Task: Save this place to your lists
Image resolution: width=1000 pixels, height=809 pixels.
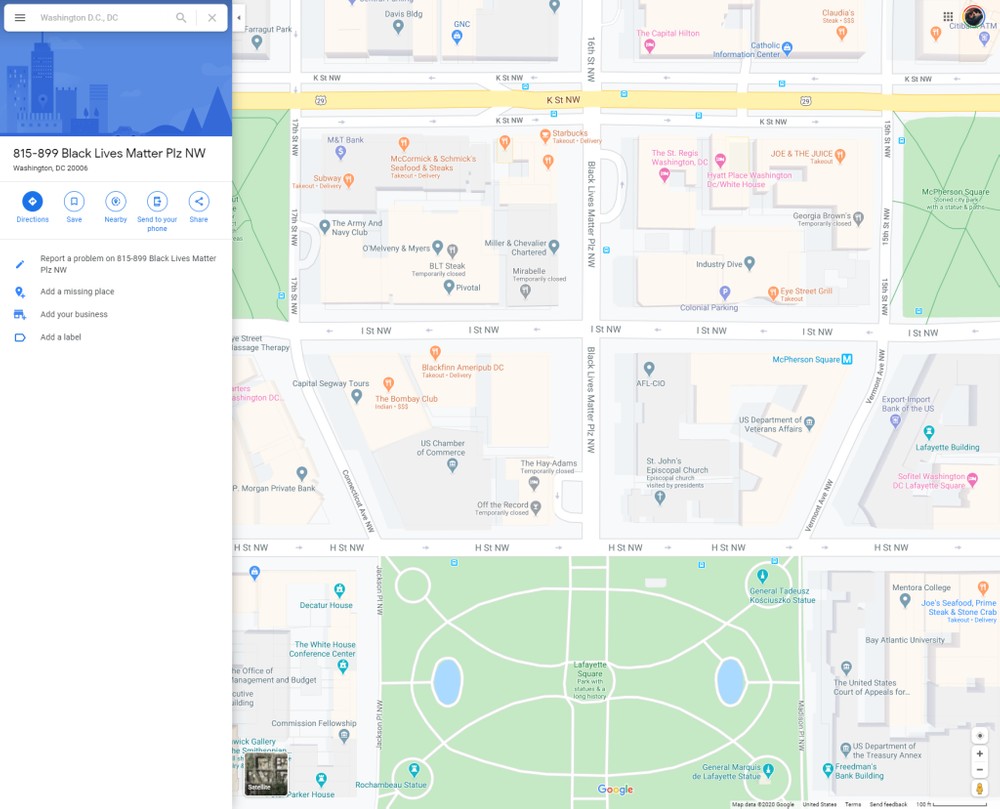Action: coord(74,202)
